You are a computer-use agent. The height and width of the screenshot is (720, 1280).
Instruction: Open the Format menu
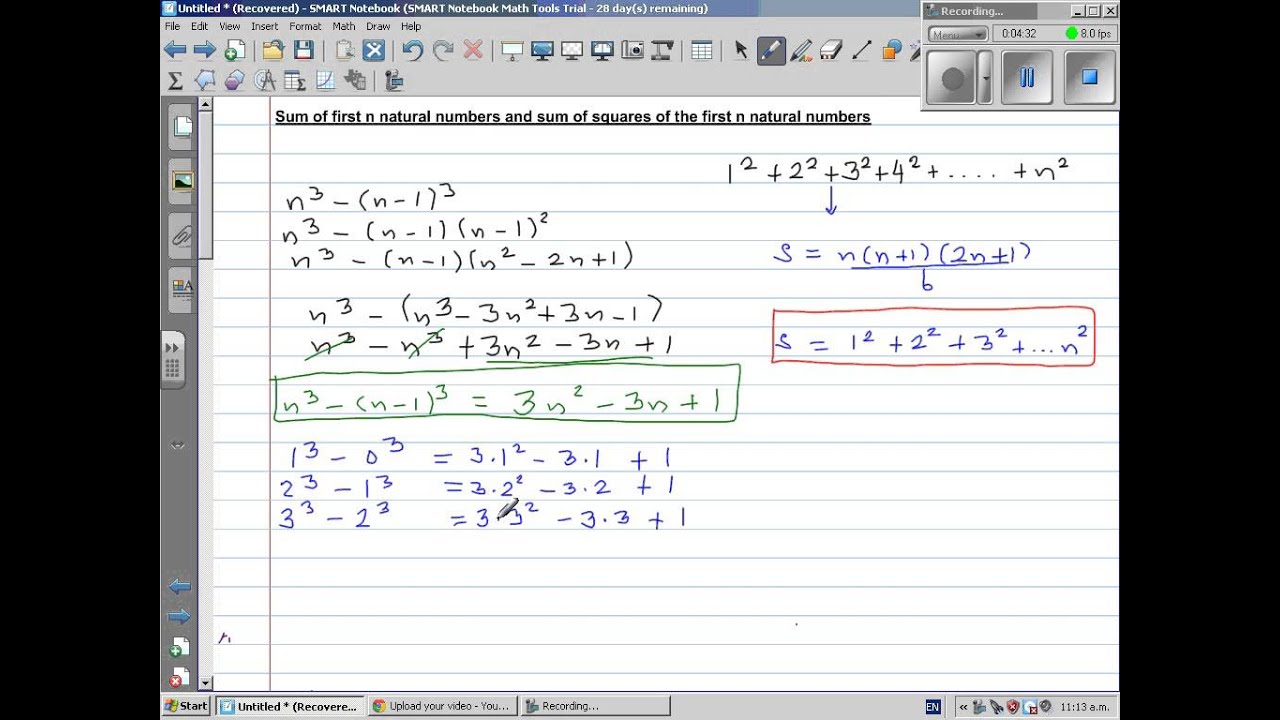pyautogui.click(x=305, y=26)
